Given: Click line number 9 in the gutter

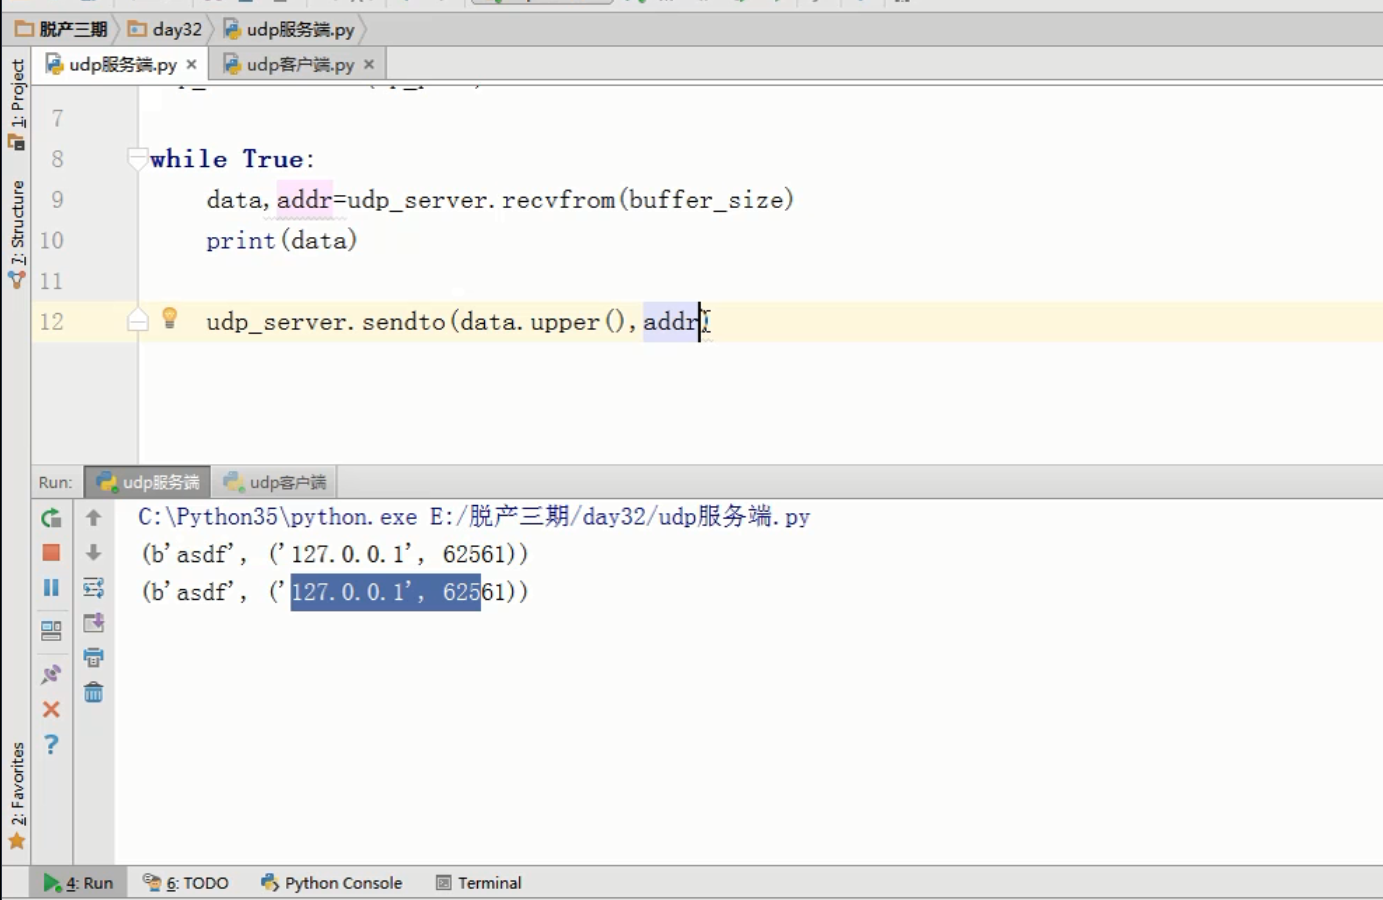Looking at the screenshot, I should click(57, 199).
